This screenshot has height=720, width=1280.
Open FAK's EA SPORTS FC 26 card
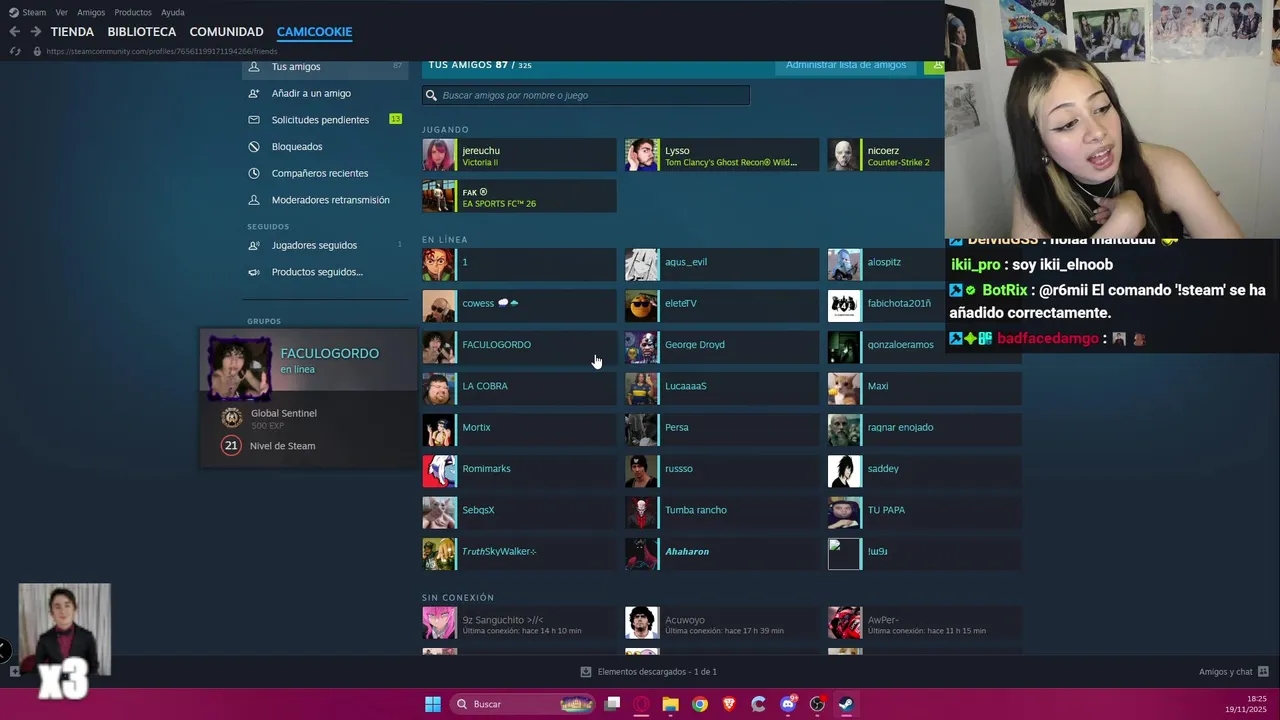(x=519, y=196)
